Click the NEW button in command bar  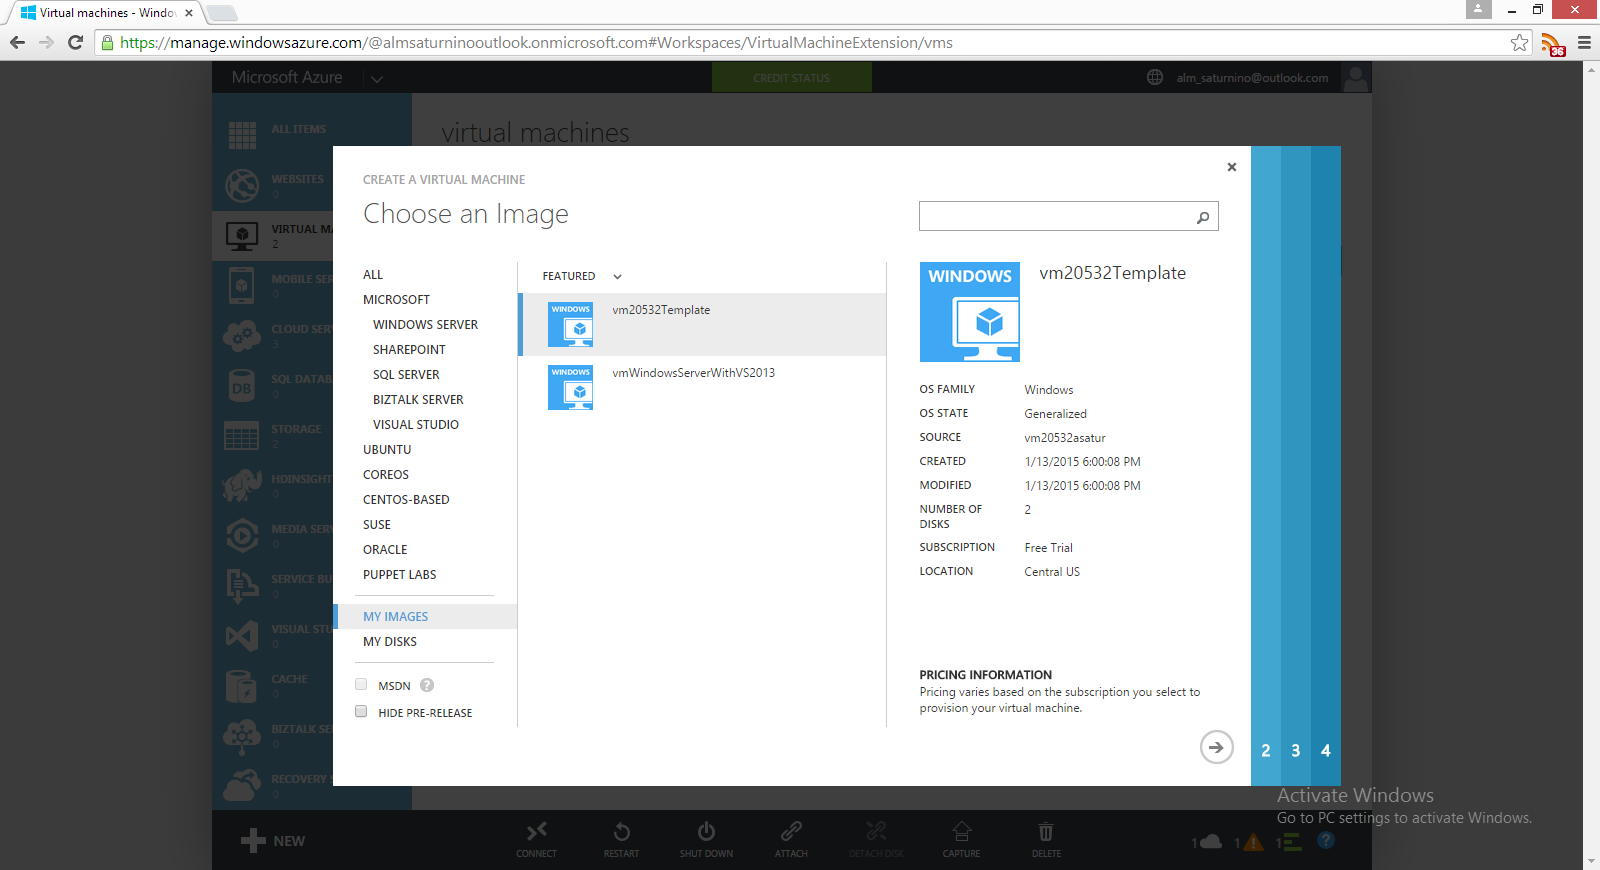[x=273, y=841]
